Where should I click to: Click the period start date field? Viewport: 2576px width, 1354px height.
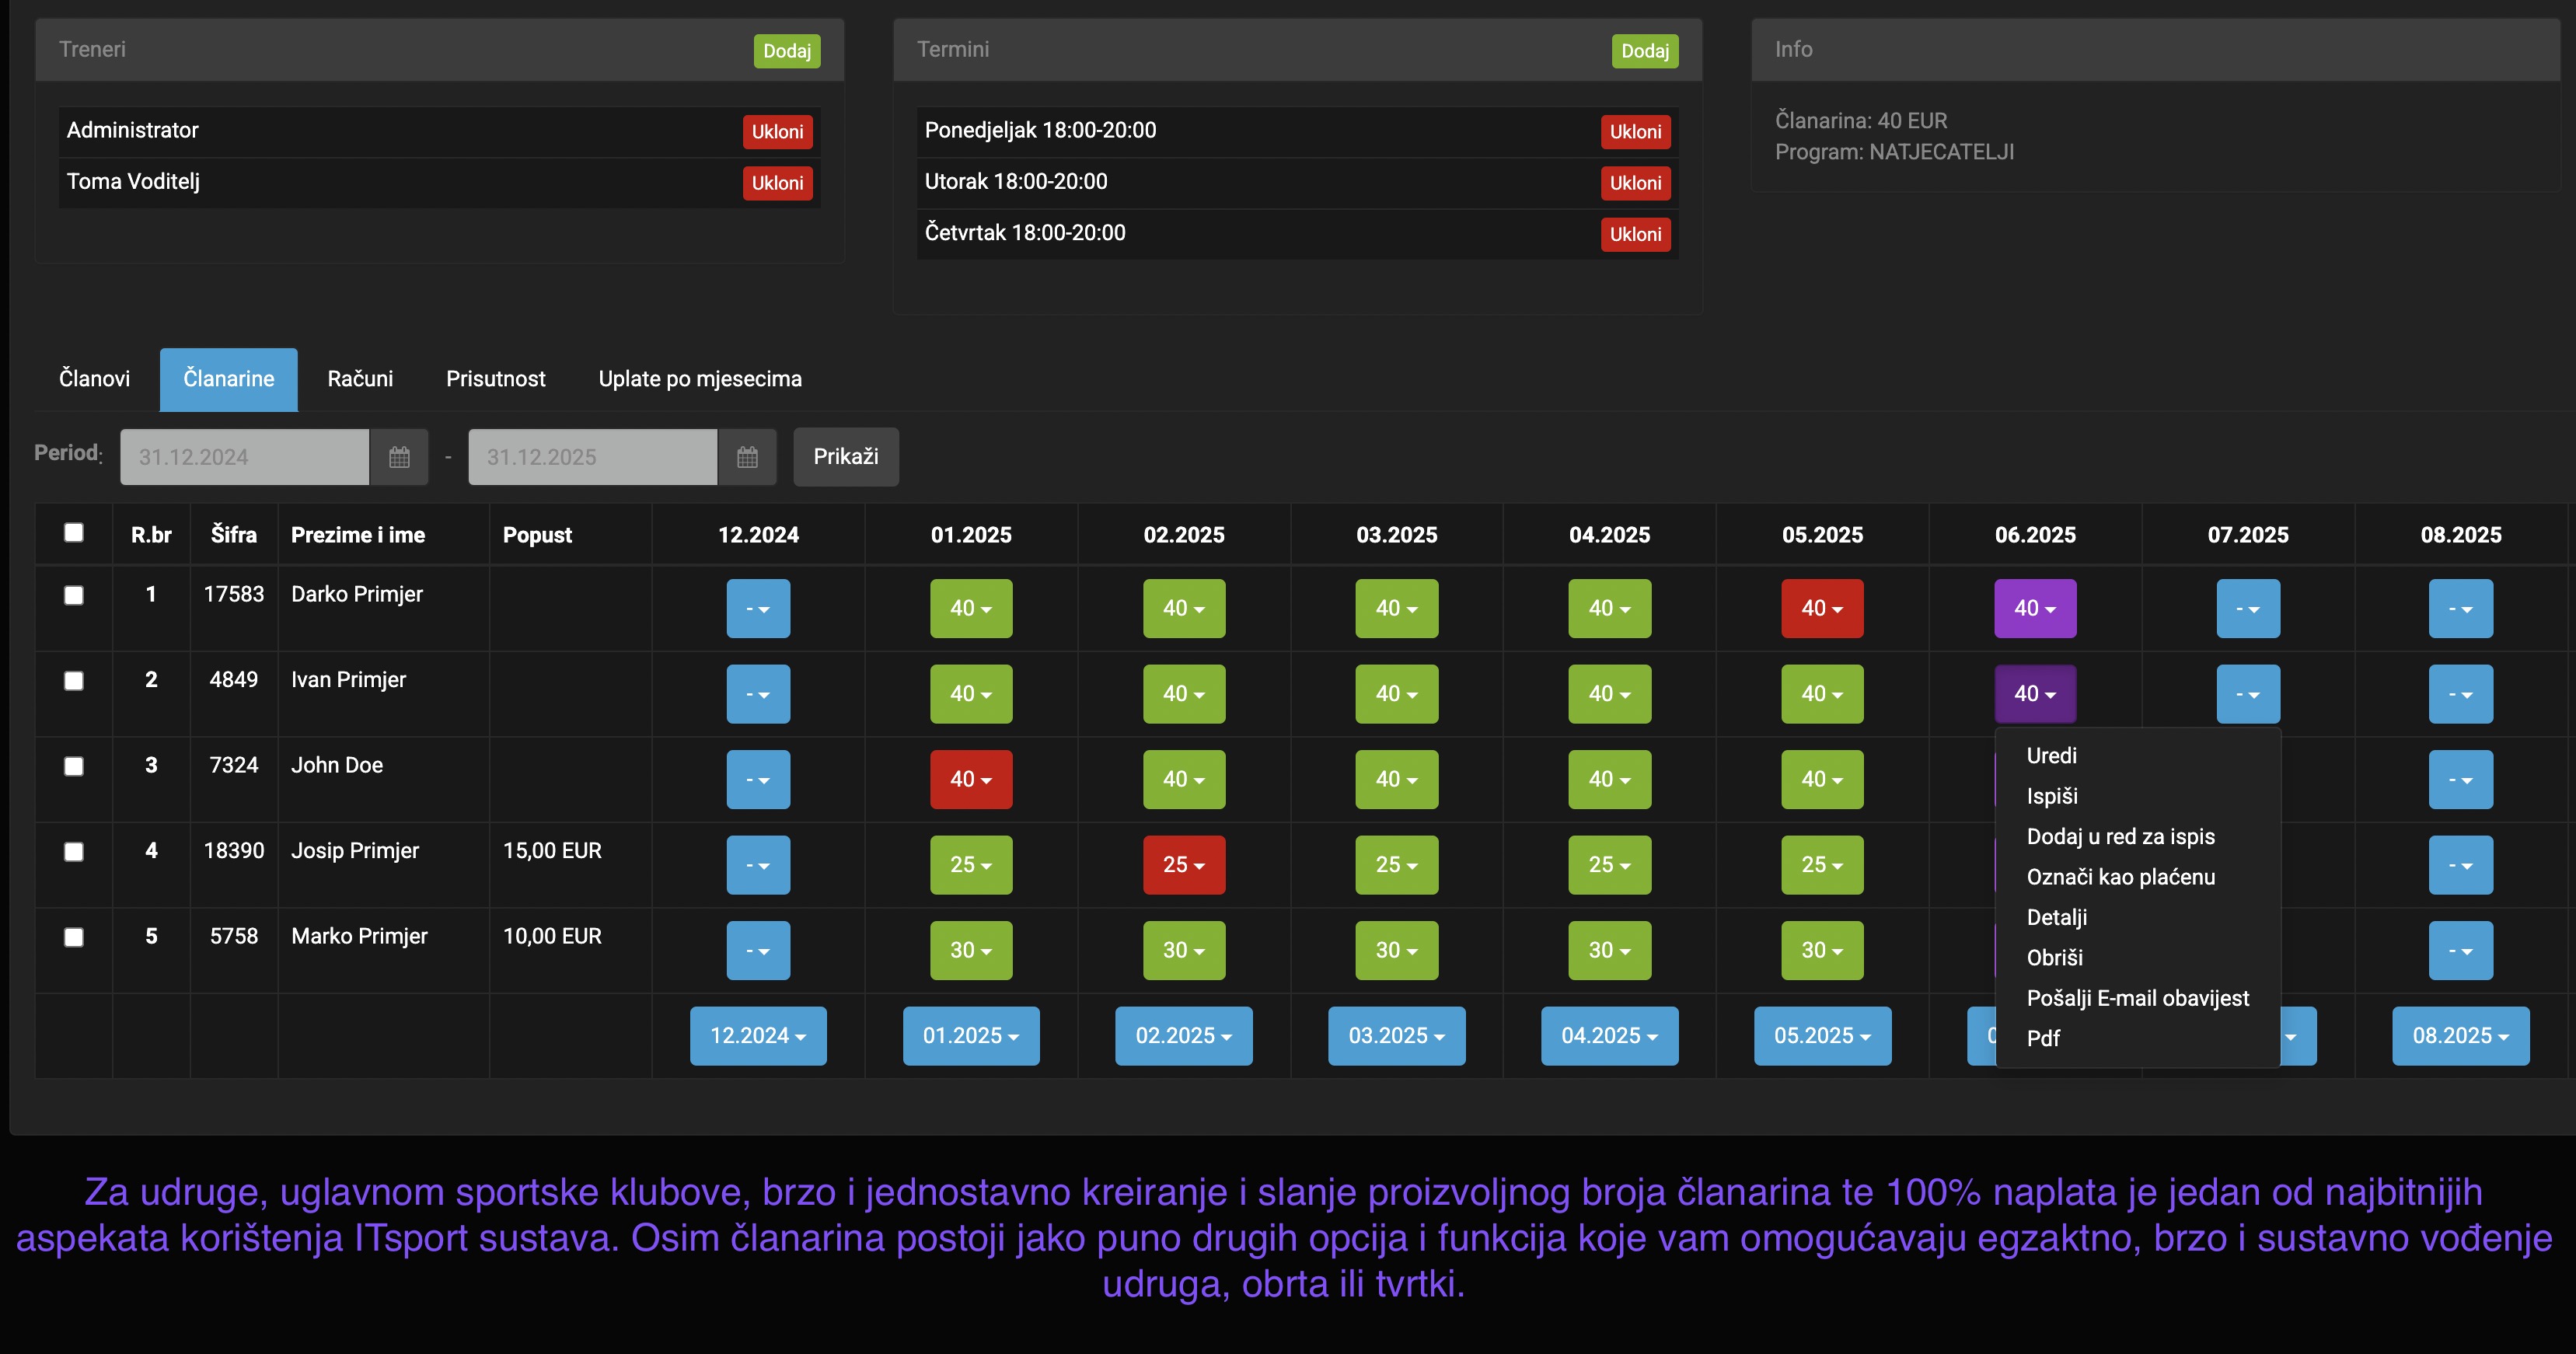click(x=244, y=457)
